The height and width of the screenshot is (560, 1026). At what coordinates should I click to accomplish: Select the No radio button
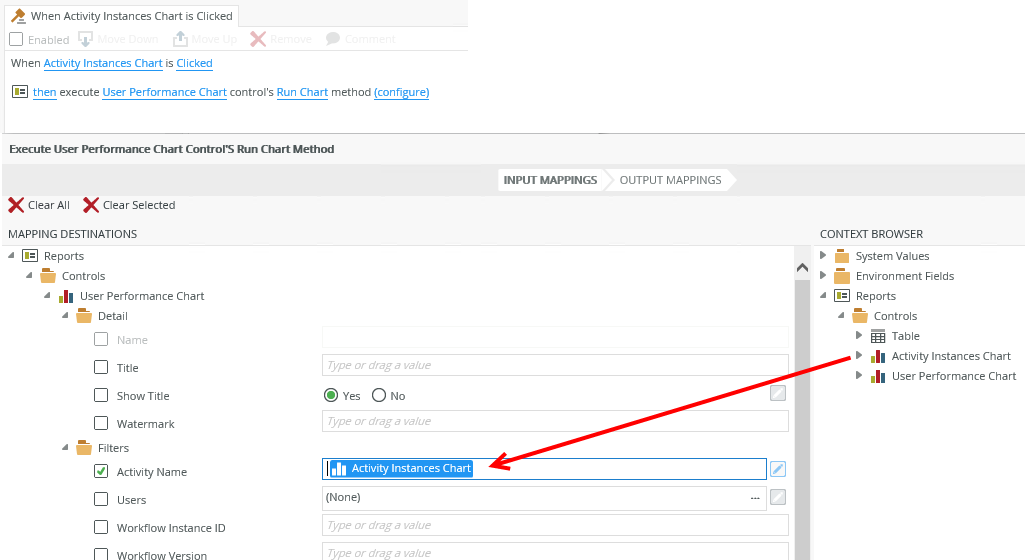click(379, 395)
